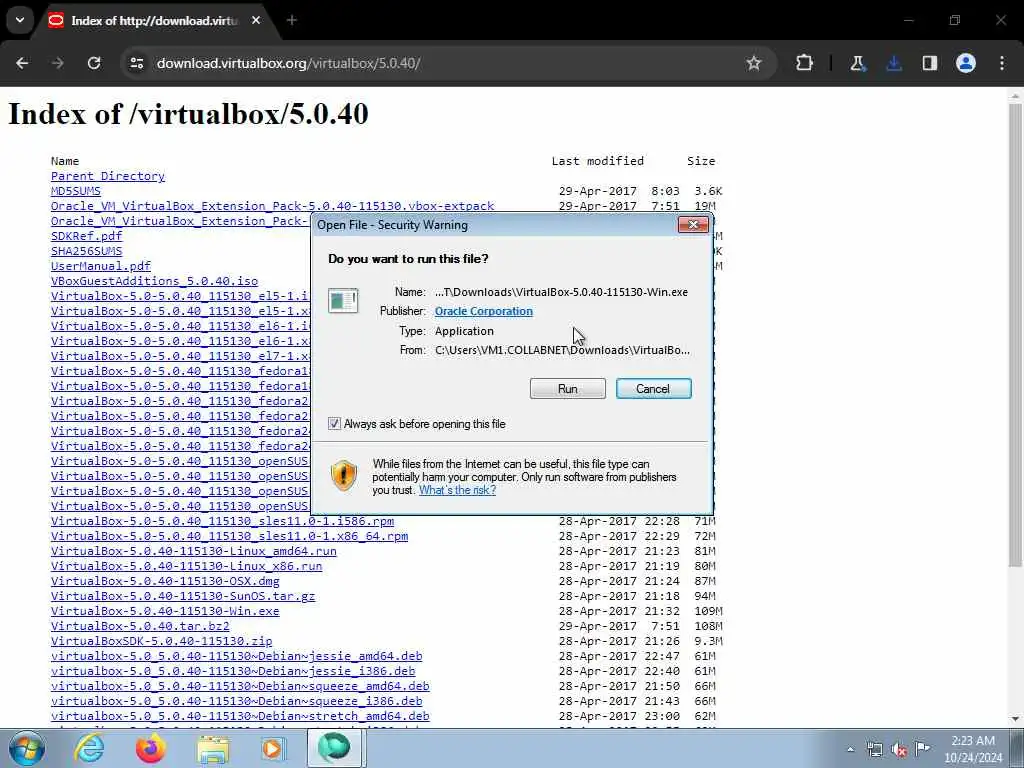Download Debian stretch_amd64.deb package
1024x768 pixels.
click(x=240, y=716)
